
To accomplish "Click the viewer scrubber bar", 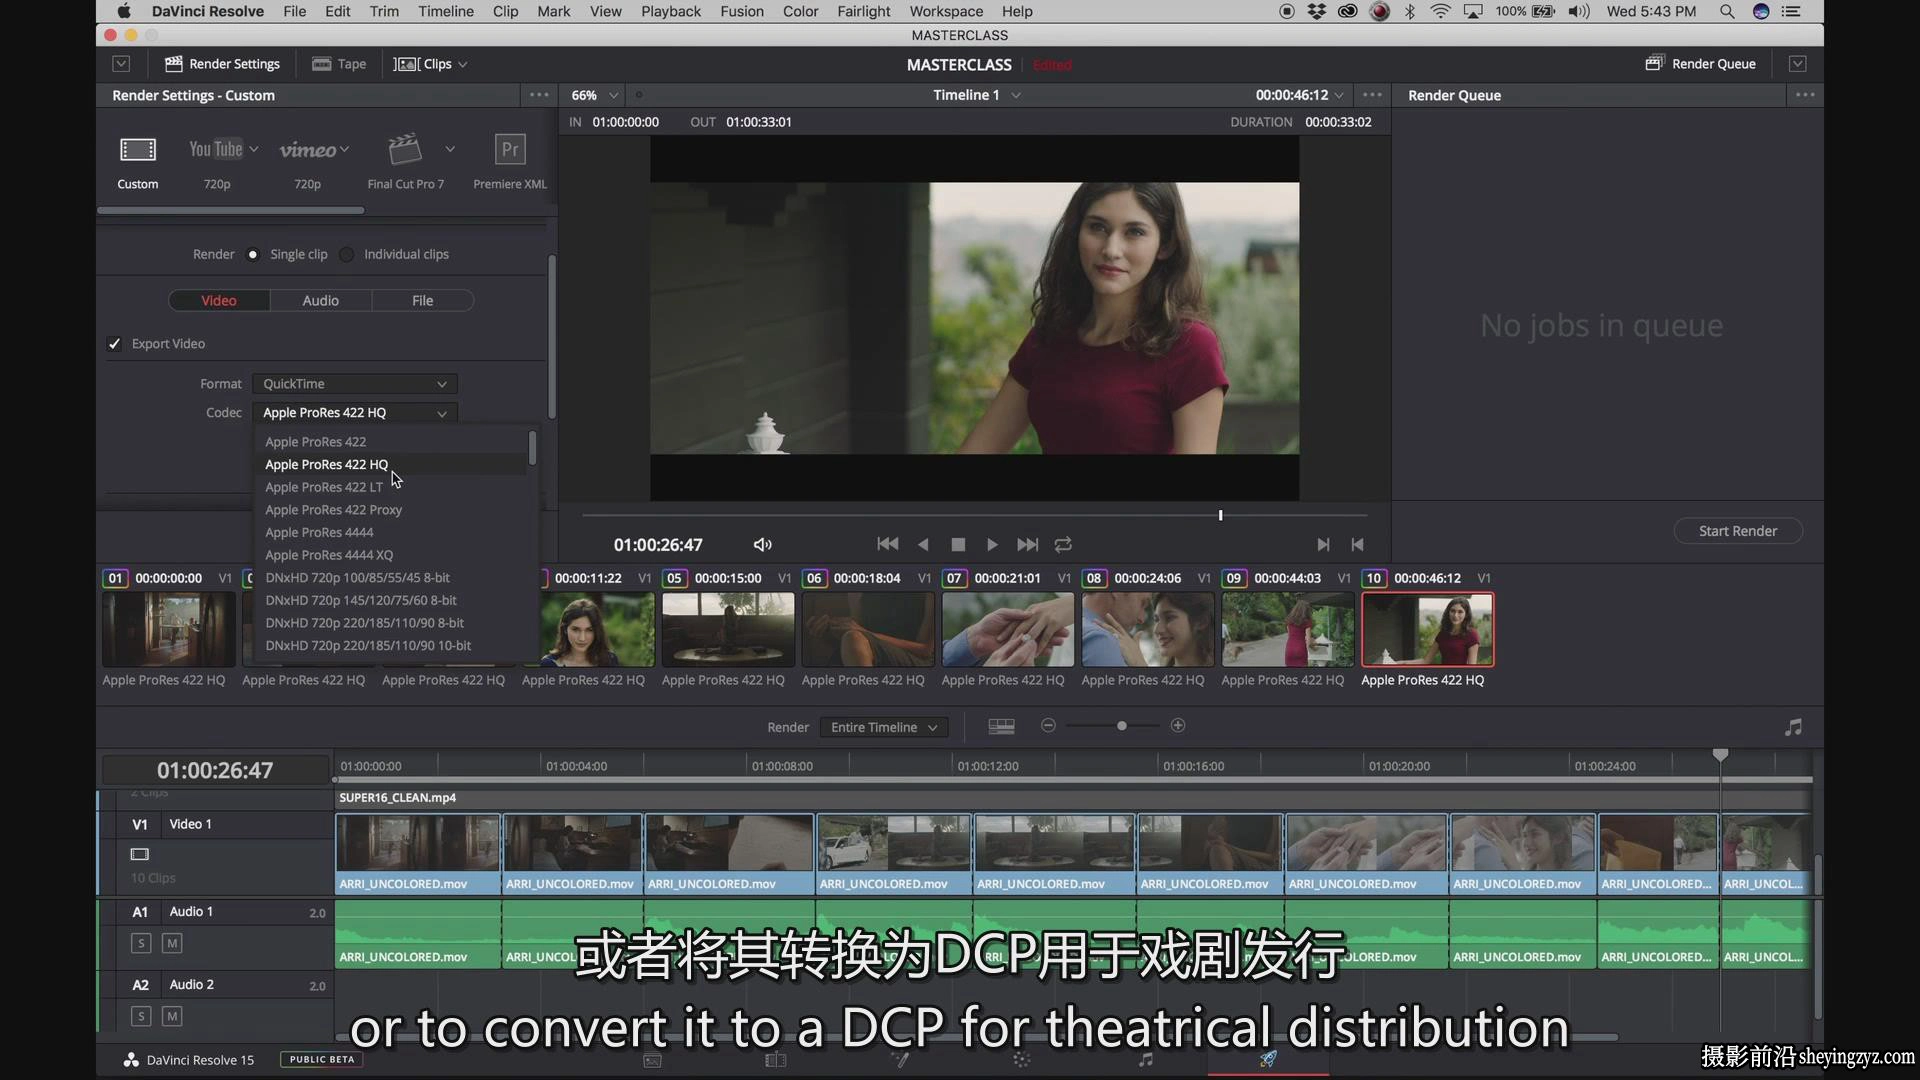I will click(x=974, y=515).
